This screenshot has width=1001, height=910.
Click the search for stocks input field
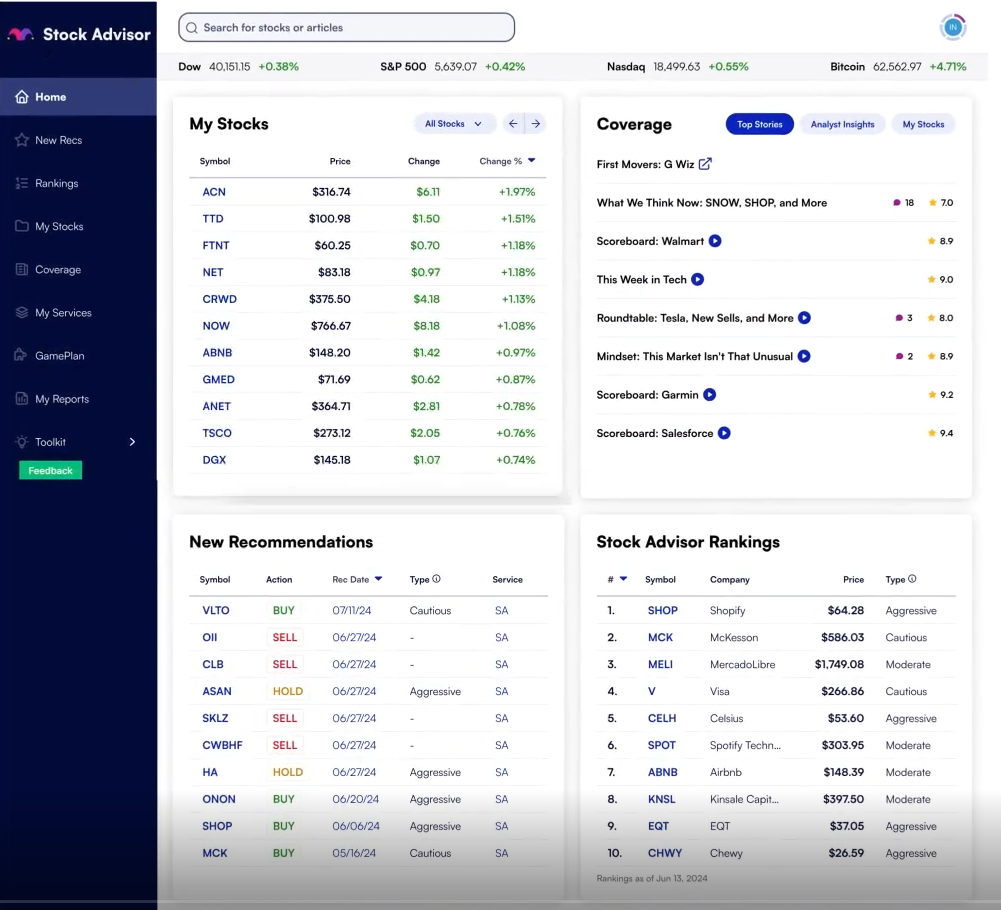click(345, 27)
